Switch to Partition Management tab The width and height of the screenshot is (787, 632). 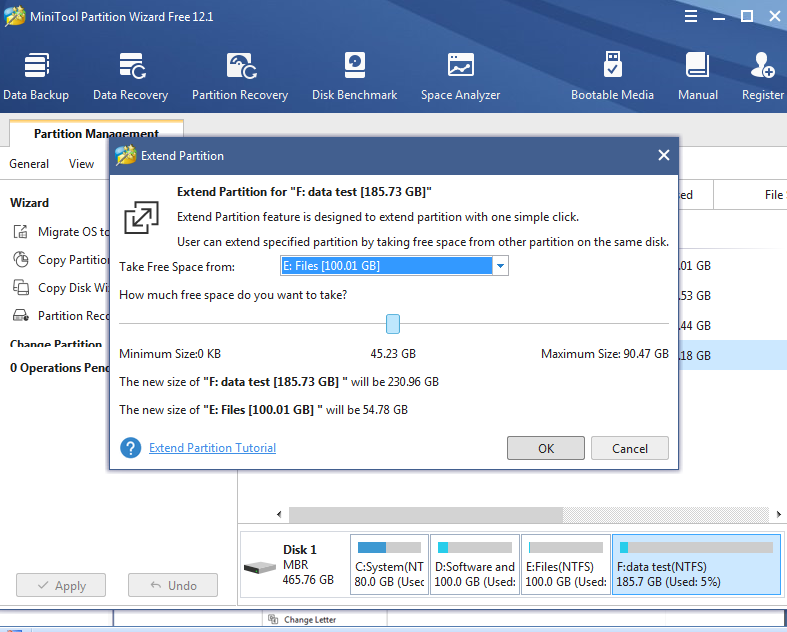click(96, 133)
